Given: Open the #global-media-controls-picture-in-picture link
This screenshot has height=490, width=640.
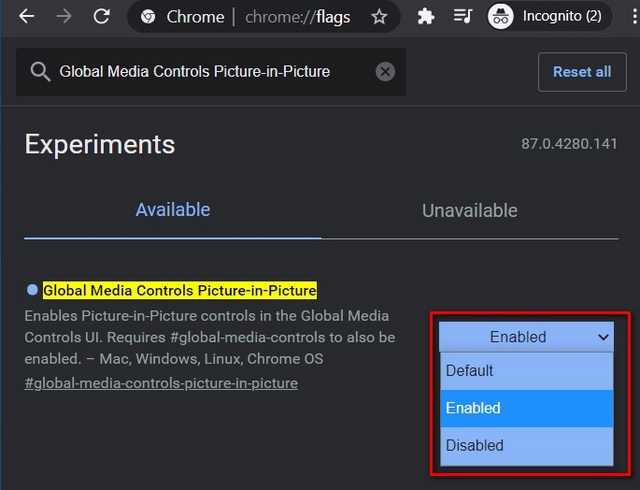Looking at the screenshot, I should (161, 383).
